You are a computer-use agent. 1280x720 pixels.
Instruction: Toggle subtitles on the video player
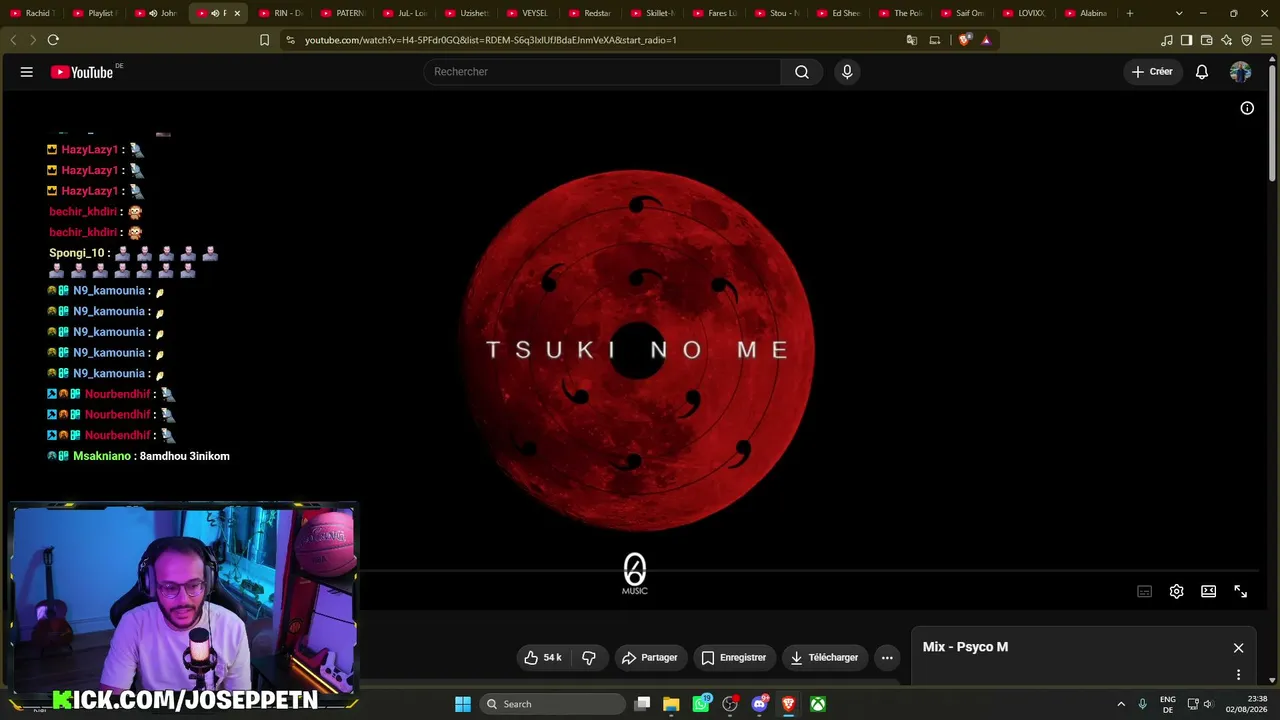1145,591
